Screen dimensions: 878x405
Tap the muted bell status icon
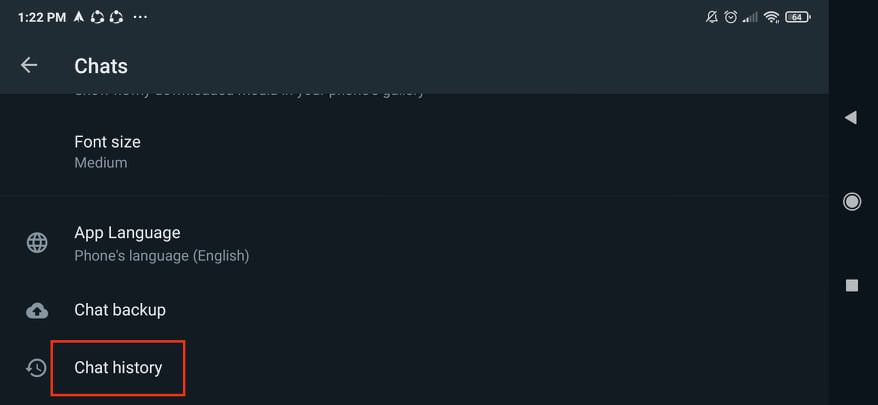pos(712,17)
